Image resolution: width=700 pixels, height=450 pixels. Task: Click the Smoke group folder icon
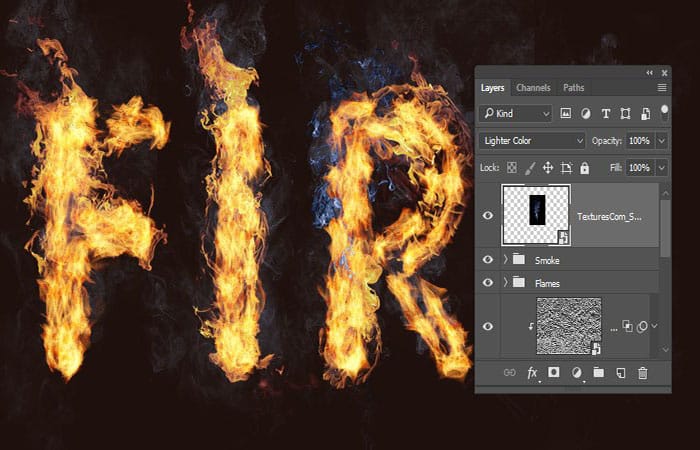[x=518, y=259]
